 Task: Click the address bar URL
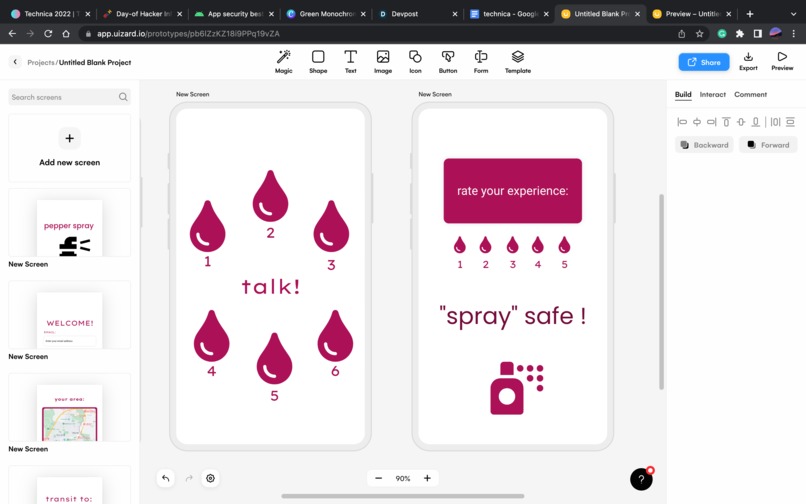coord(188,33)
